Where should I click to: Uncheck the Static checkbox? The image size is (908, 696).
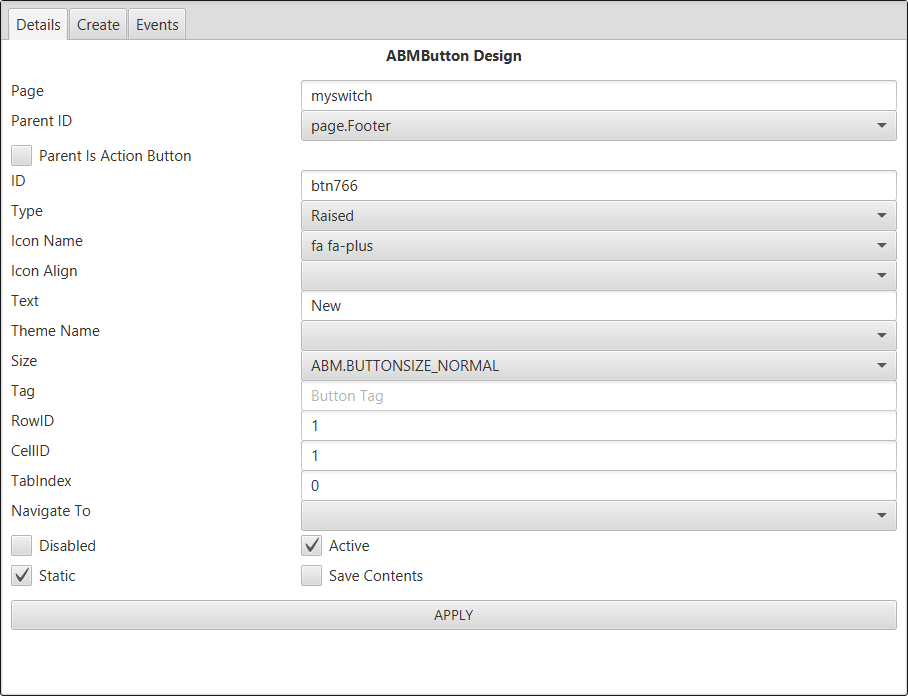(21, 576)
